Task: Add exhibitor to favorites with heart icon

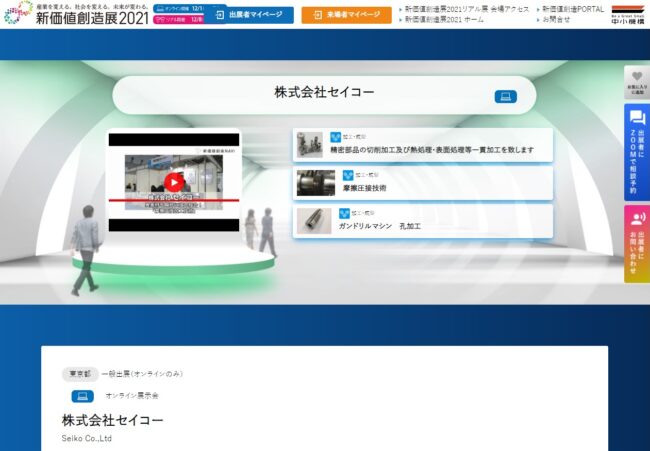Action: (x=636, y=82)
